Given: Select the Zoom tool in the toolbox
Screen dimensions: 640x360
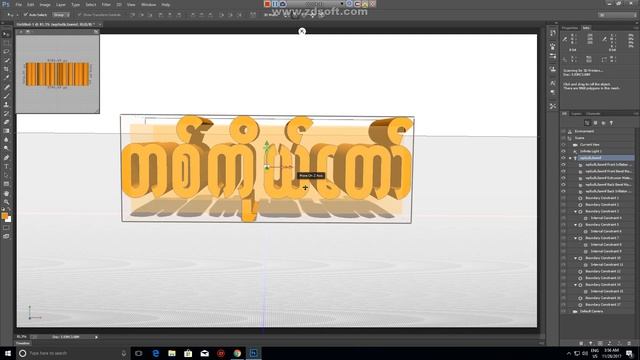Looking at the screenshot, I should coord(6,202).
